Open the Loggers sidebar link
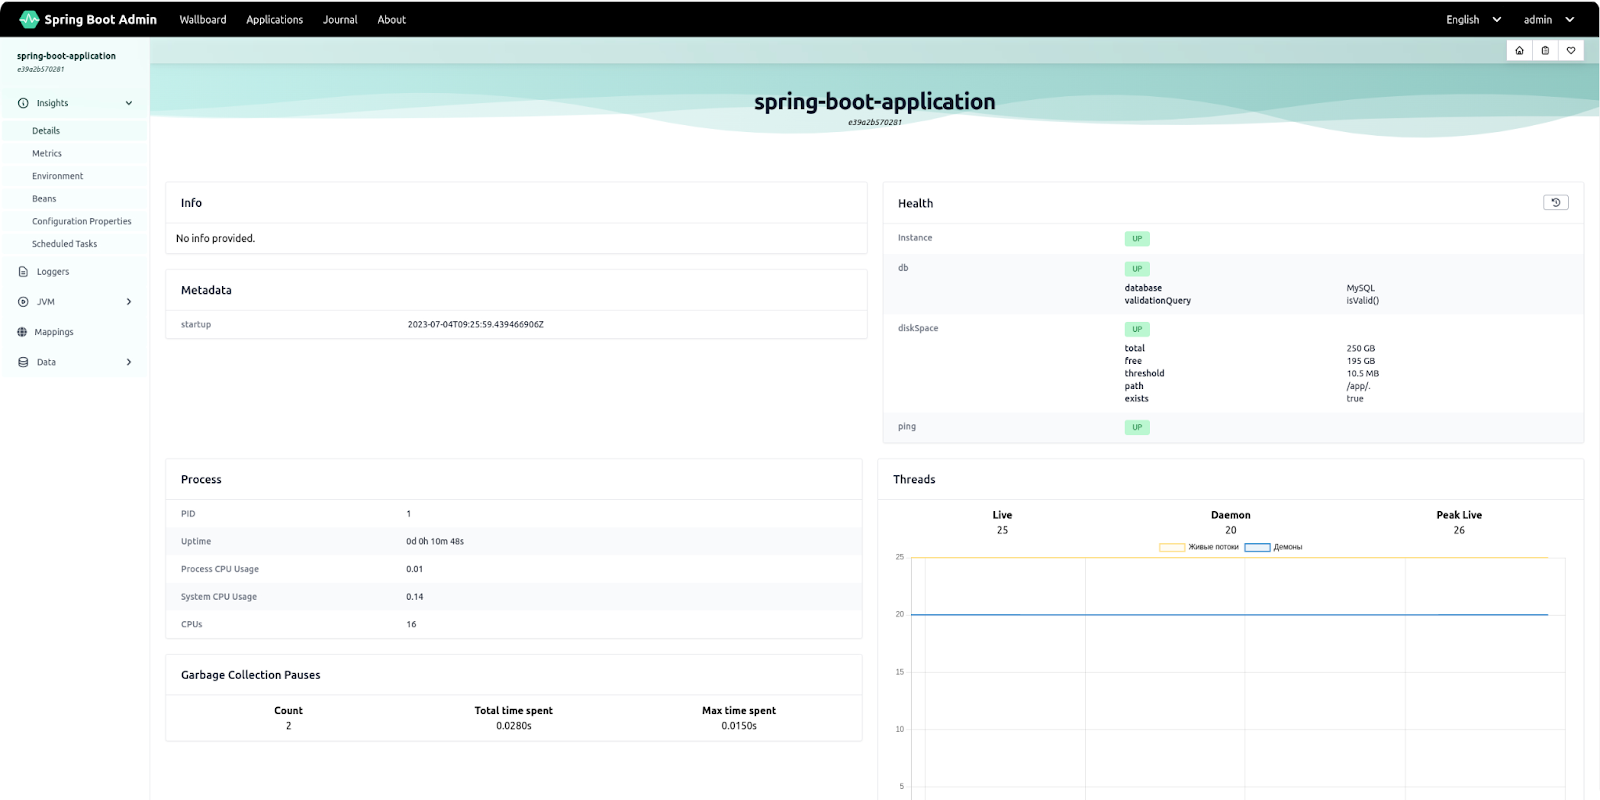1600x800 pixels. [x=53, y=272]
